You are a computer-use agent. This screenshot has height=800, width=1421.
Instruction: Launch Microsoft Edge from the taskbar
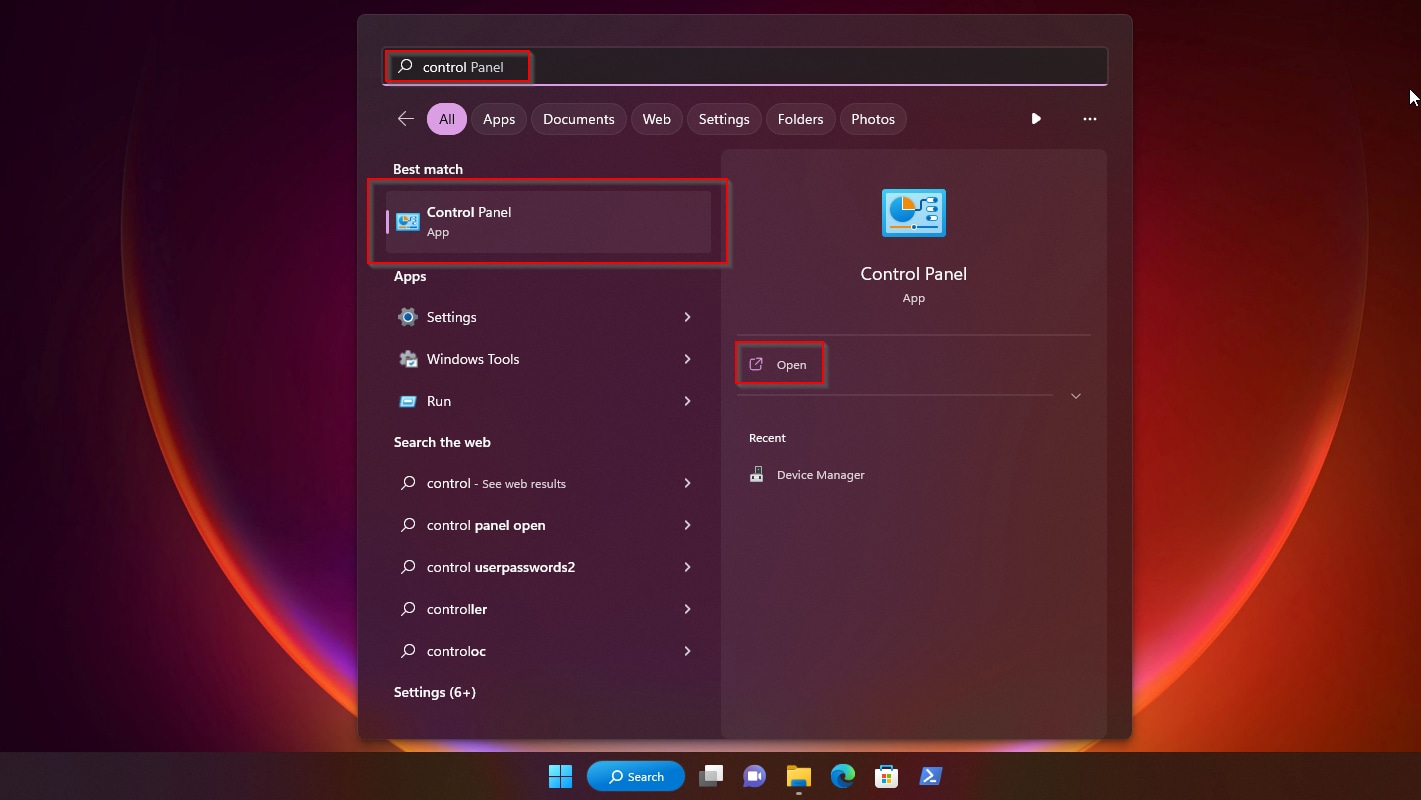click(x=842, y=776)
